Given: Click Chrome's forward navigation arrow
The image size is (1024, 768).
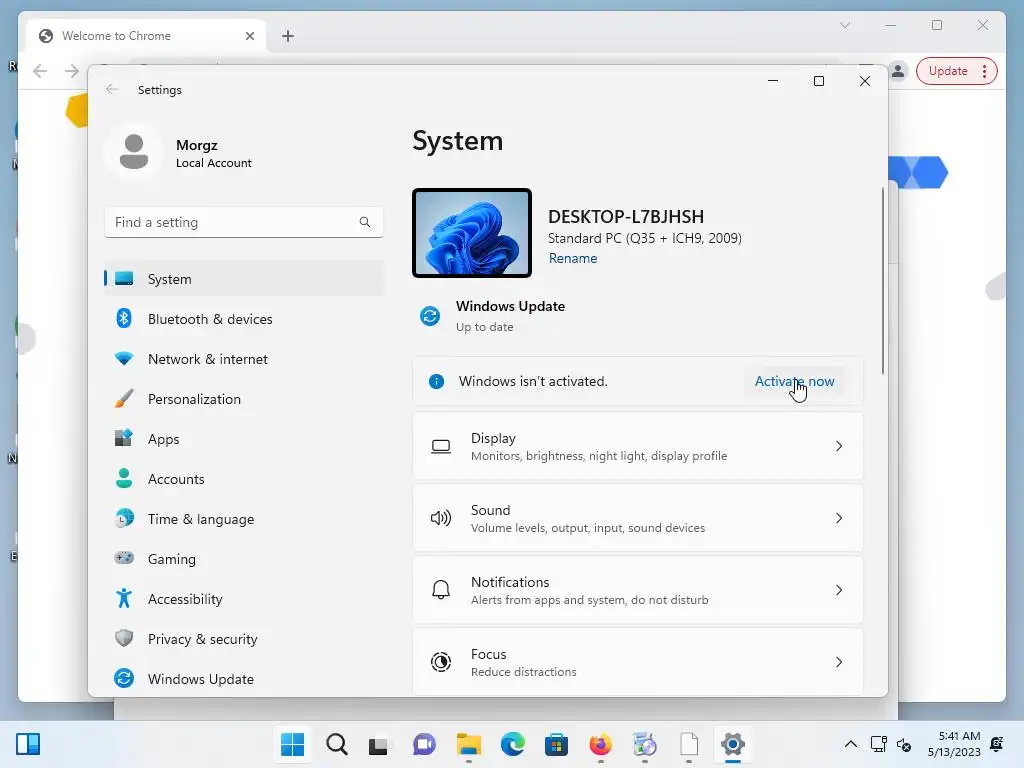Looking at the screenshot, I should pyautogui.click(x=71, y=71).
